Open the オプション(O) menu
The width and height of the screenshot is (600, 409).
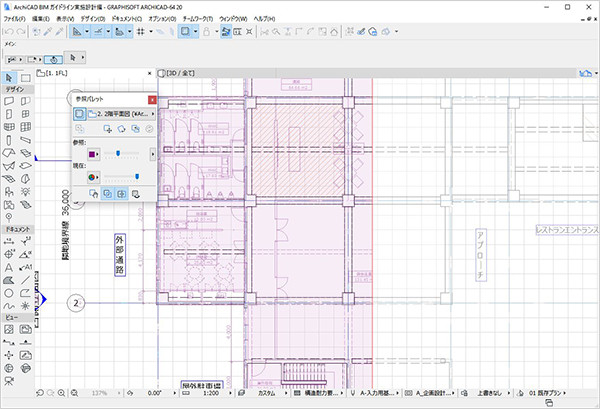point(162,18)
